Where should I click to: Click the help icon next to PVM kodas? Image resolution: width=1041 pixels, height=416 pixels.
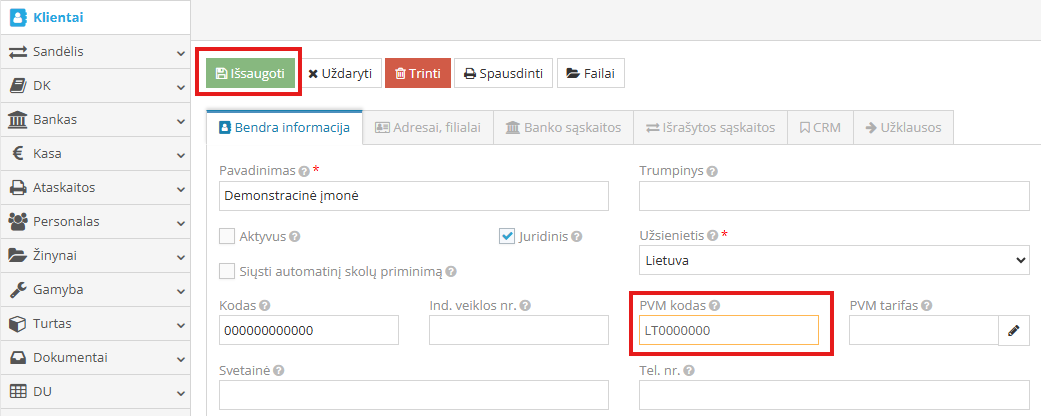tap(715, 306)
